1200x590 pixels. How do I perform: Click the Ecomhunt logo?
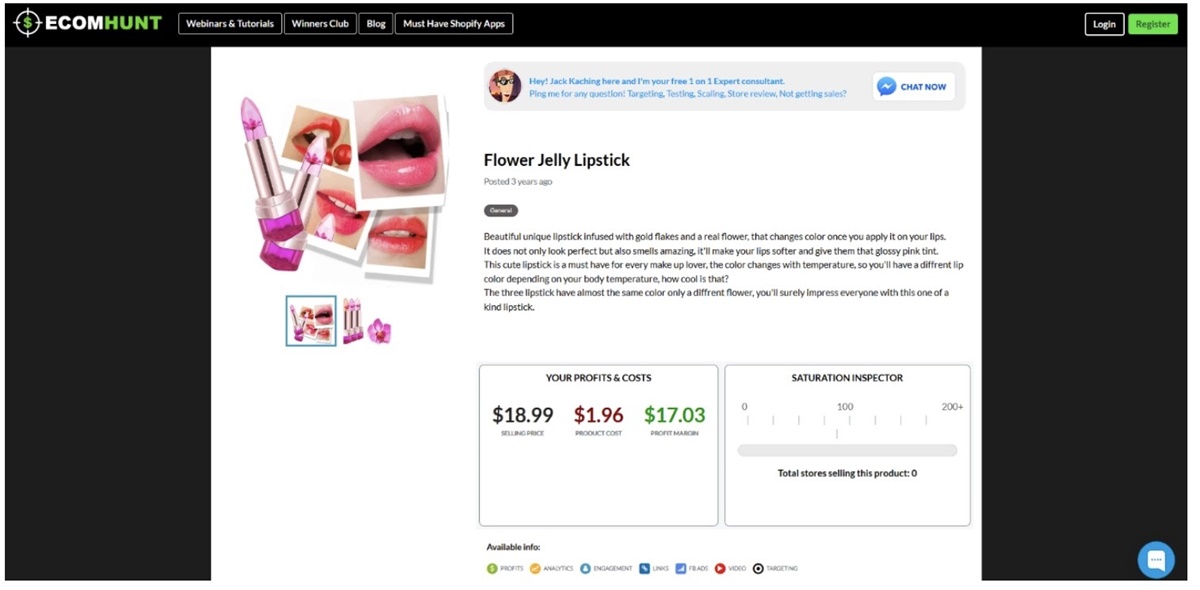87,23
